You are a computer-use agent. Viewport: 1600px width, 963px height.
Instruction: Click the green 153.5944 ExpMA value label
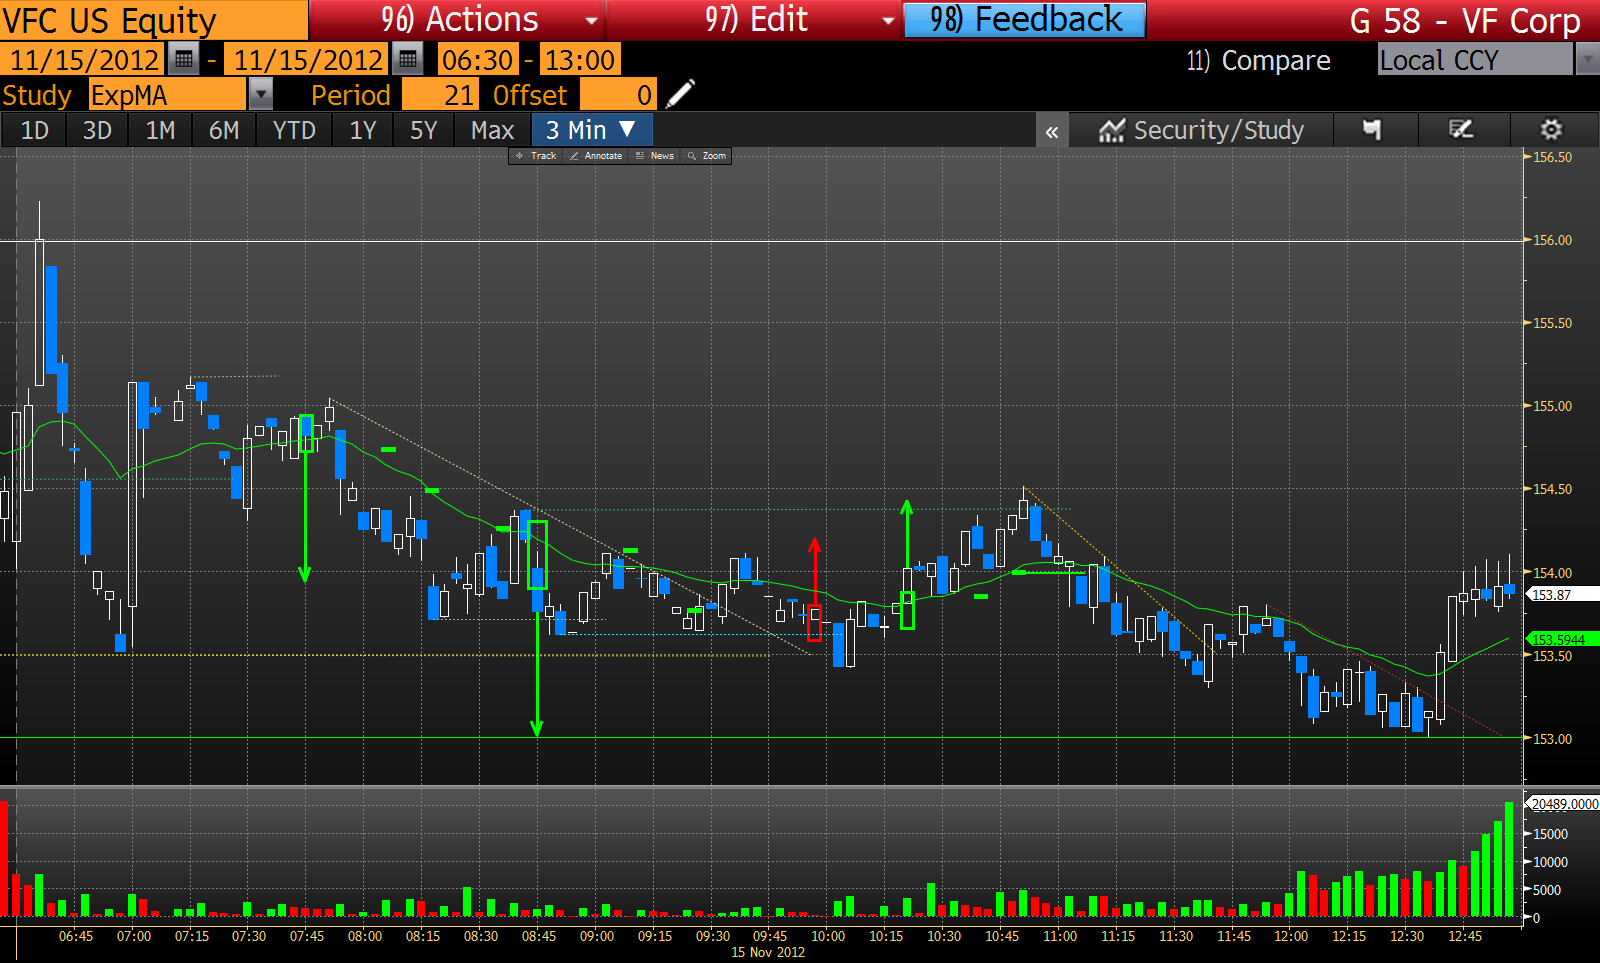click(1562, 640)
